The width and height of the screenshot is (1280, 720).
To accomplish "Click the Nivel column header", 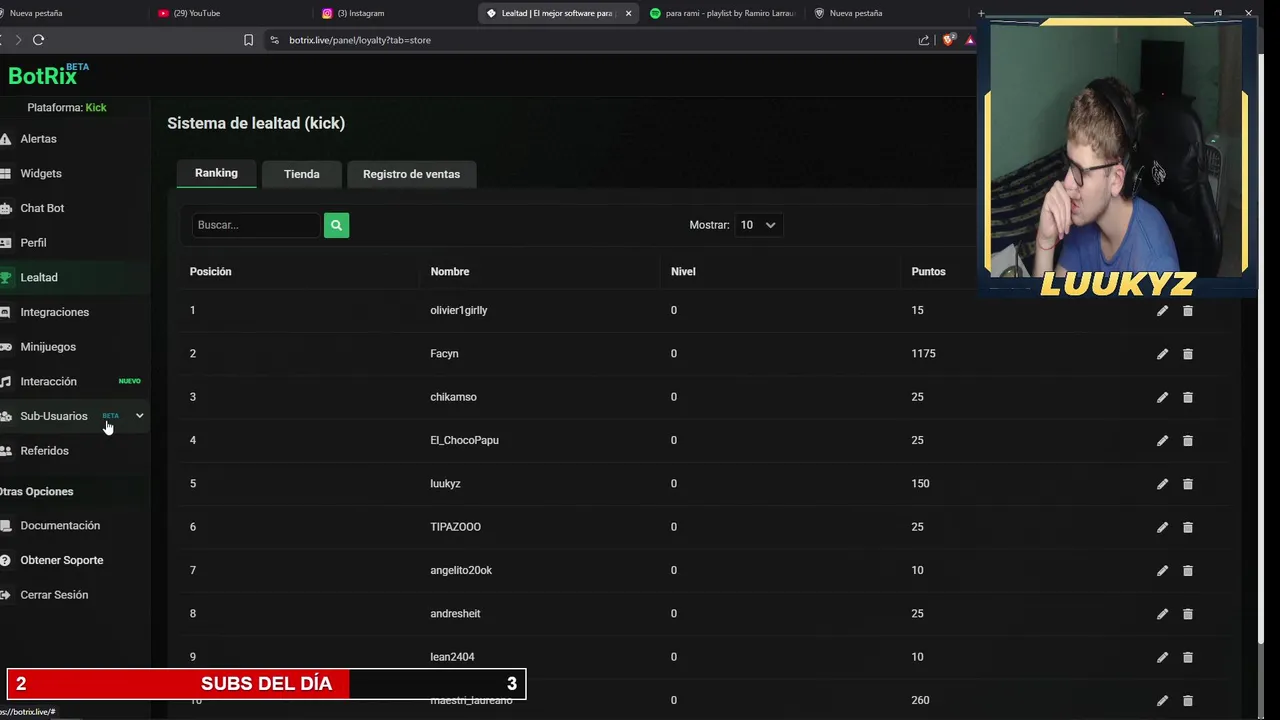I will [x=683, y=272].
